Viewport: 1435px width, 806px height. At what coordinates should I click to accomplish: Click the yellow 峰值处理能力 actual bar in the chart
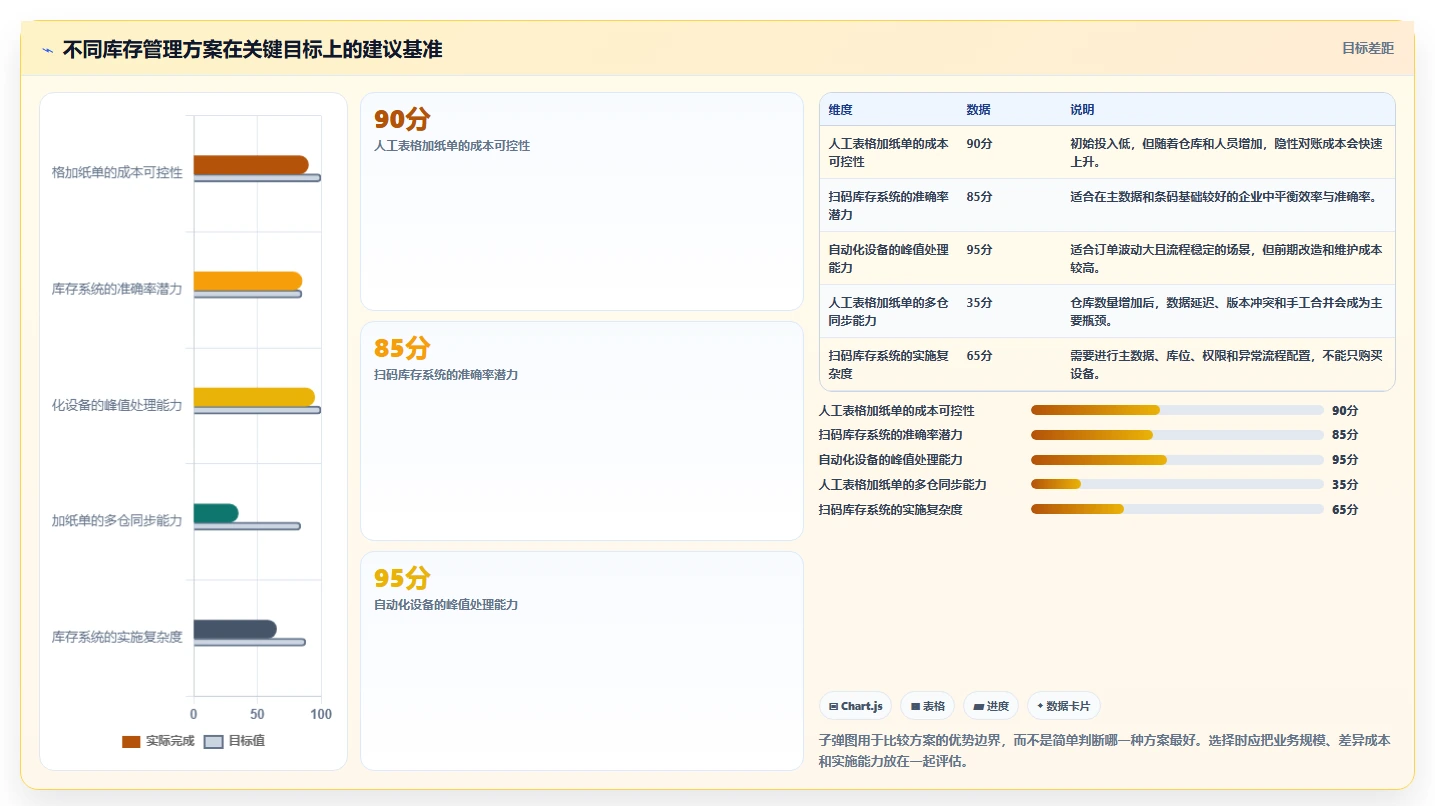[254, 397]
